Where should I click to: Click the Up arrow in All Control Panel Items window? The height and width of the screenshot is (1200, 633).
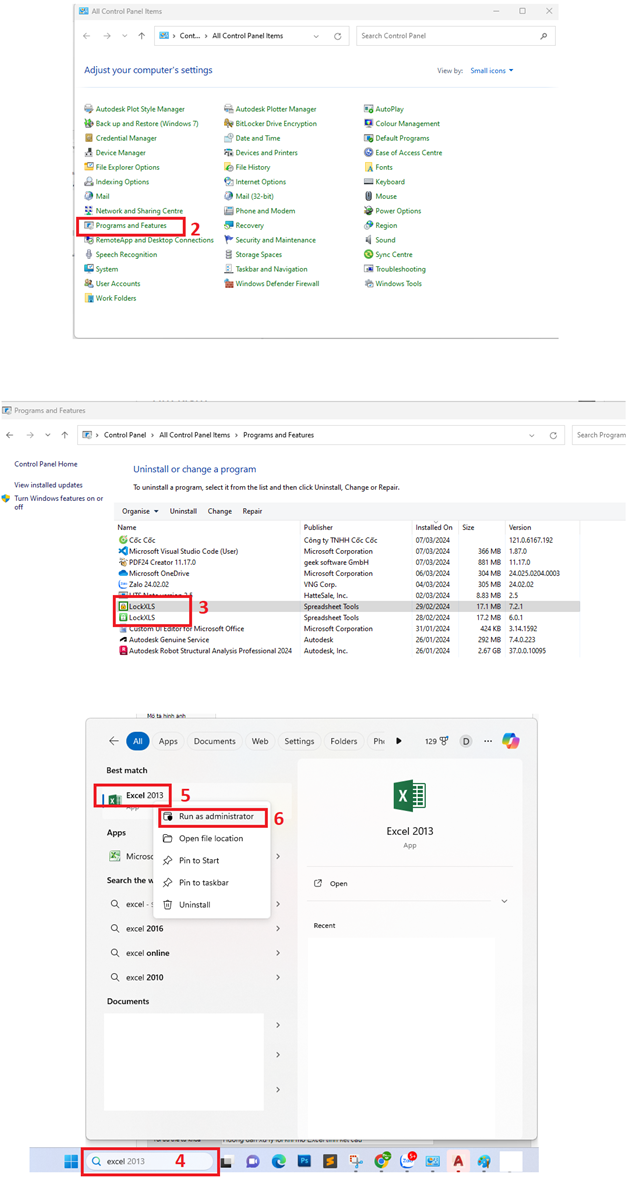[x=142, y=36]
